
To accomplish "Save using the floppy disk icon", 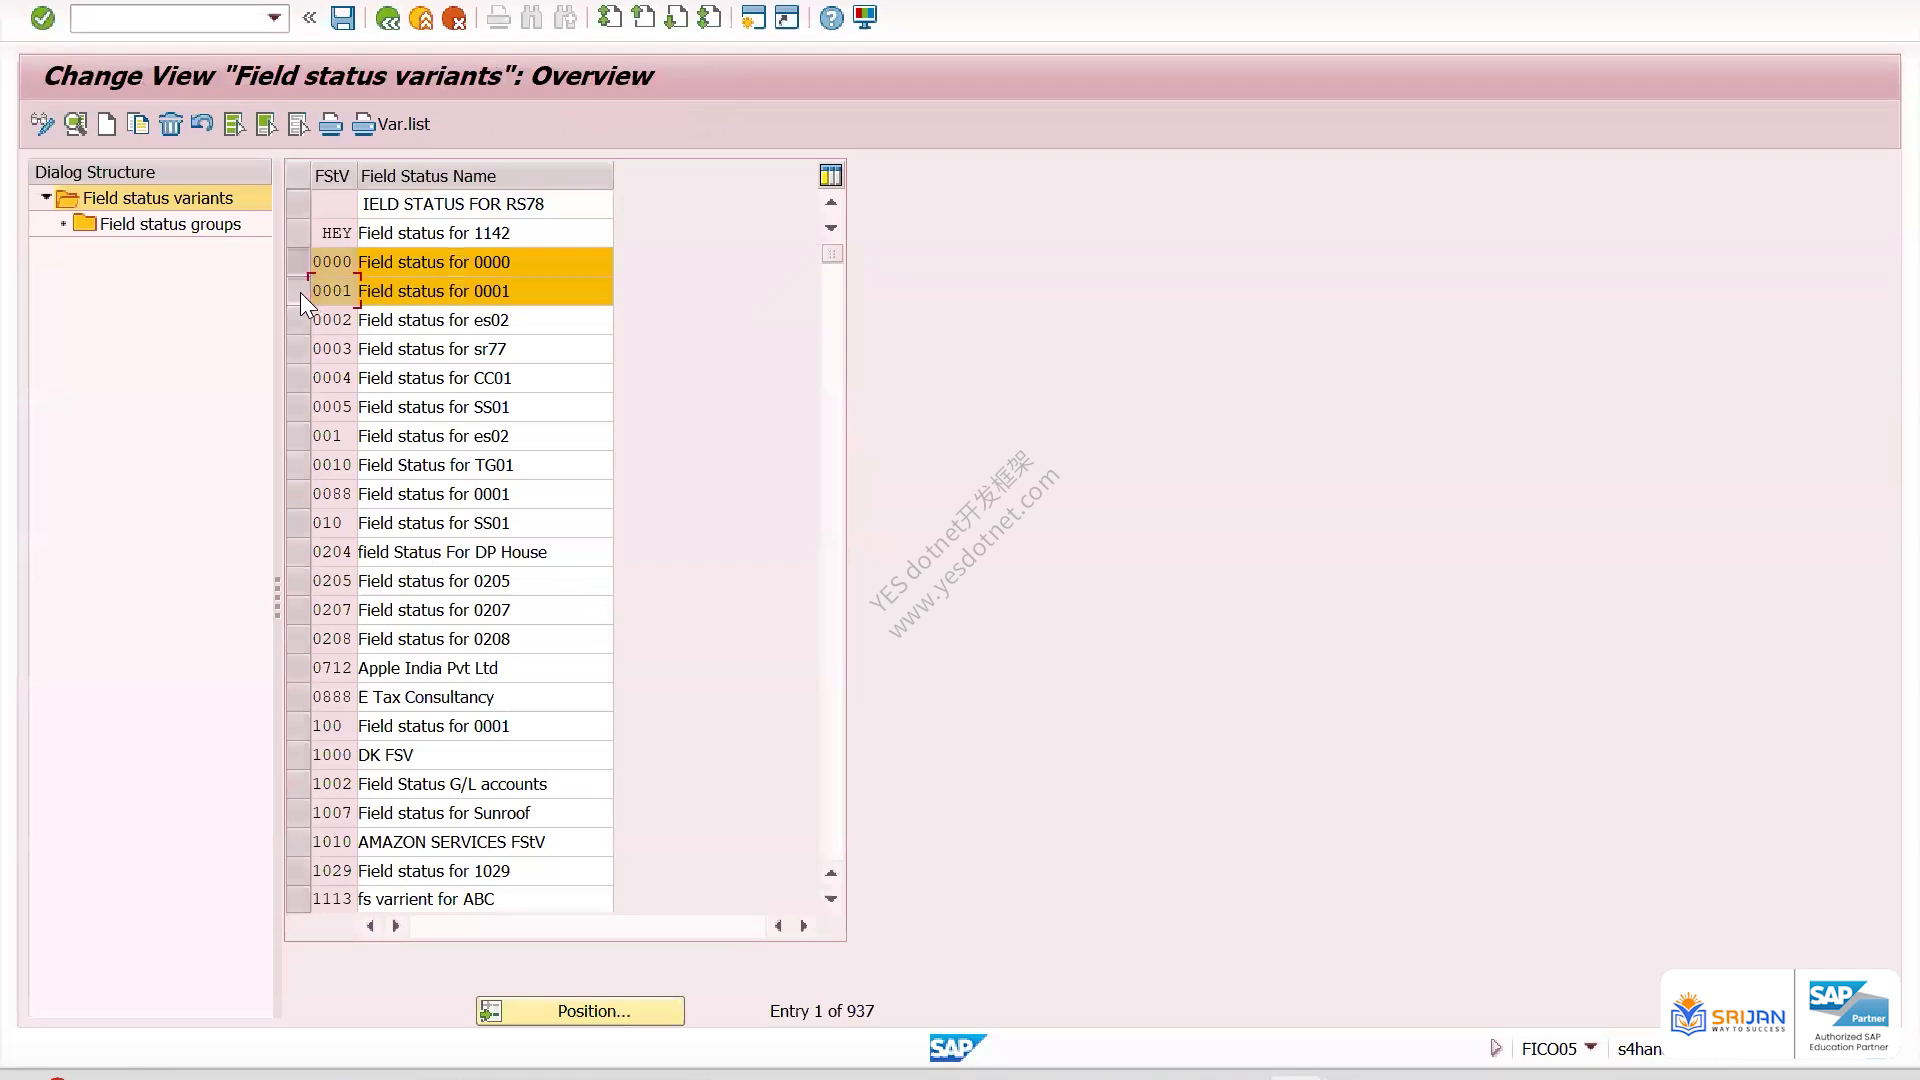I will tap(343, 18).
